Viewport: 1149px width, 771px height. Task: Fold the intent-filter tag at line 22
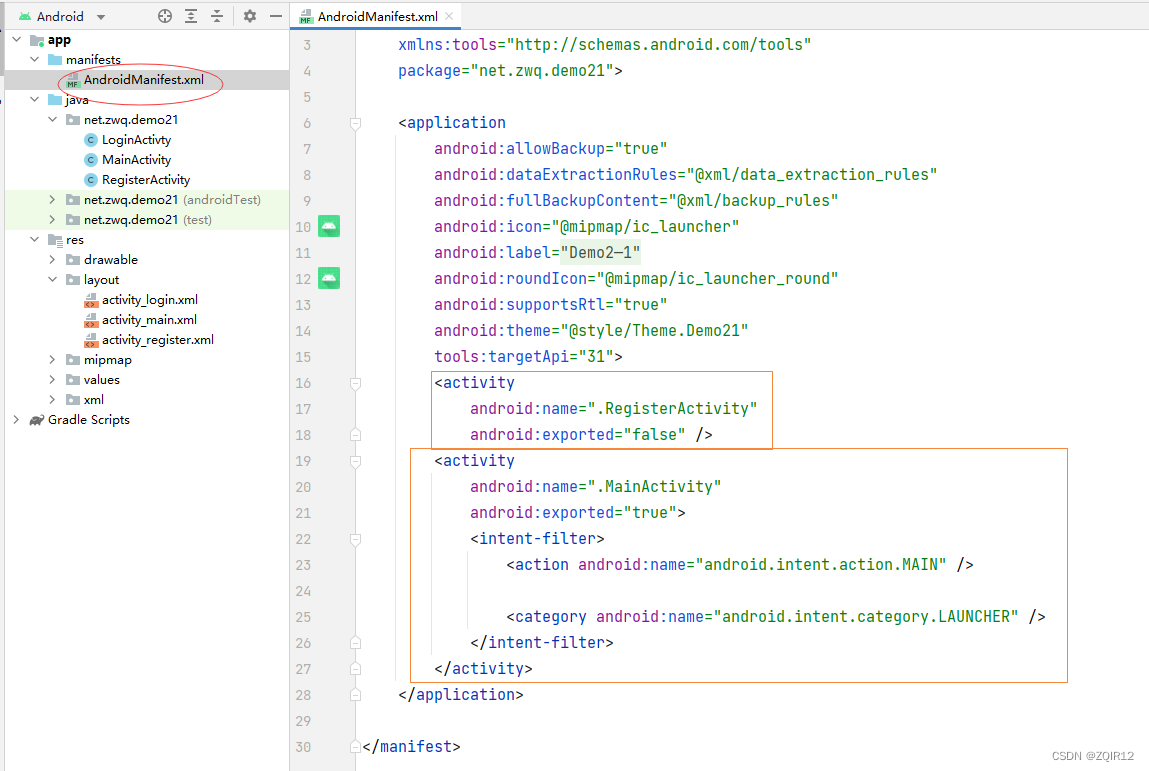(355, 539)
